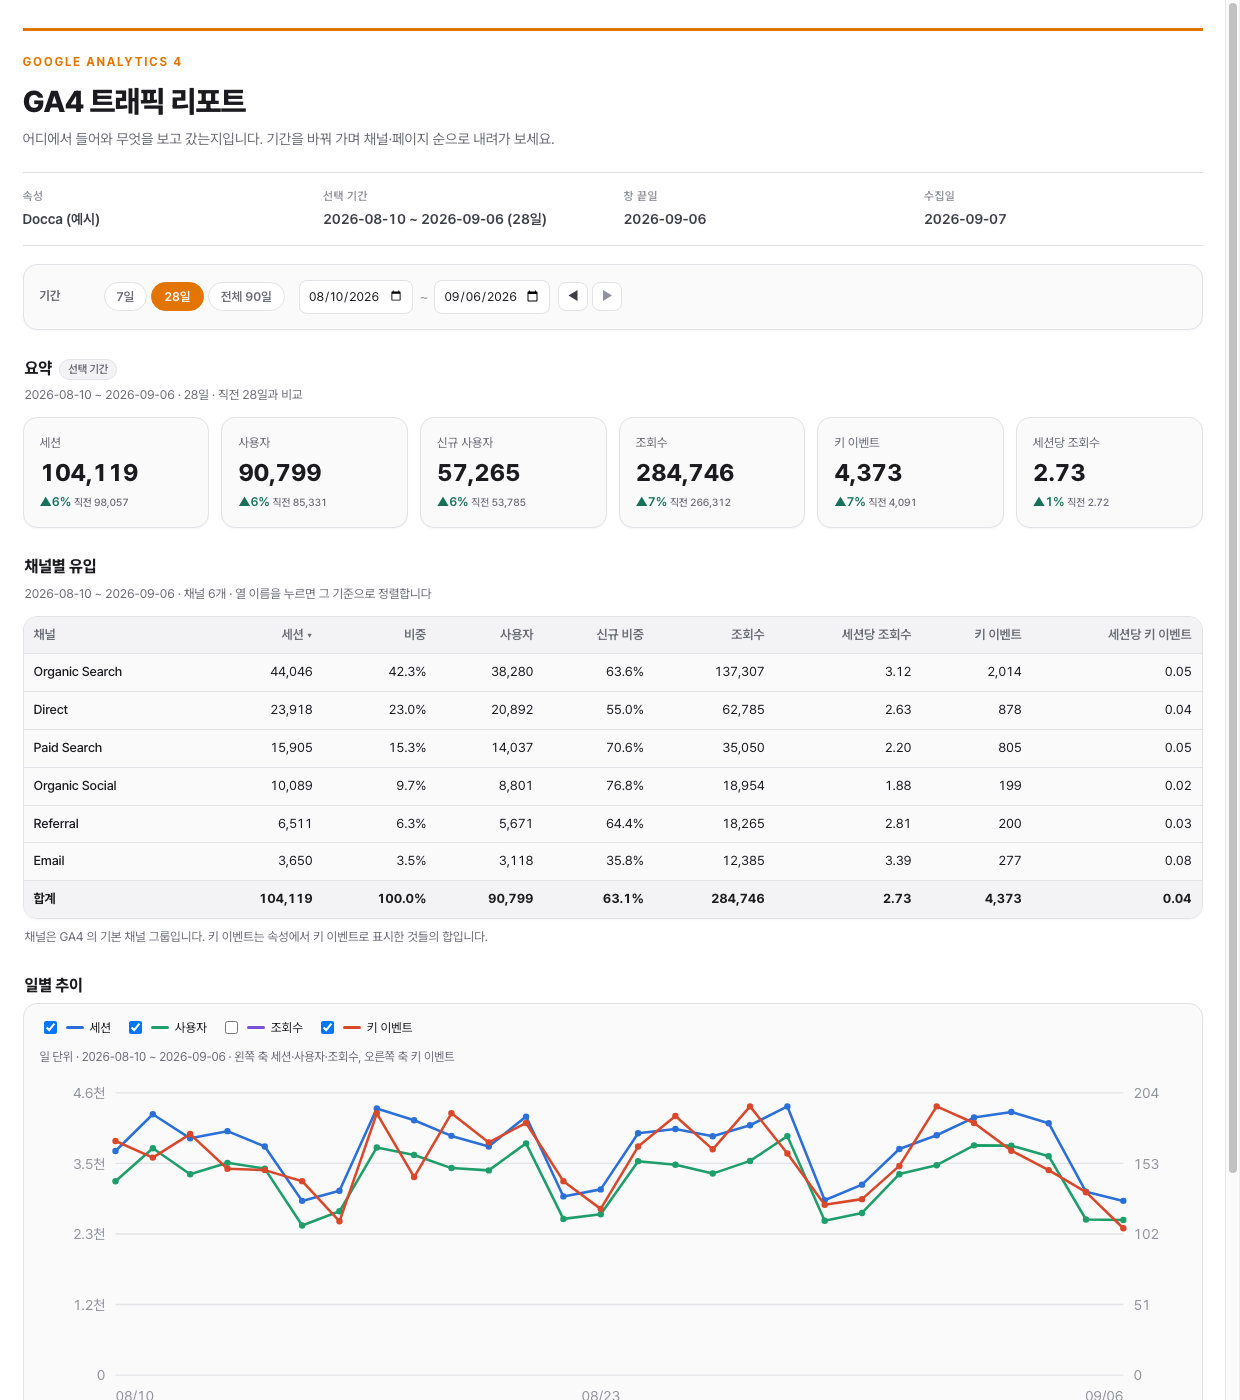
Task: Uncheck the 사용자 series checkbox in the chart legend
Action: 136,1027
